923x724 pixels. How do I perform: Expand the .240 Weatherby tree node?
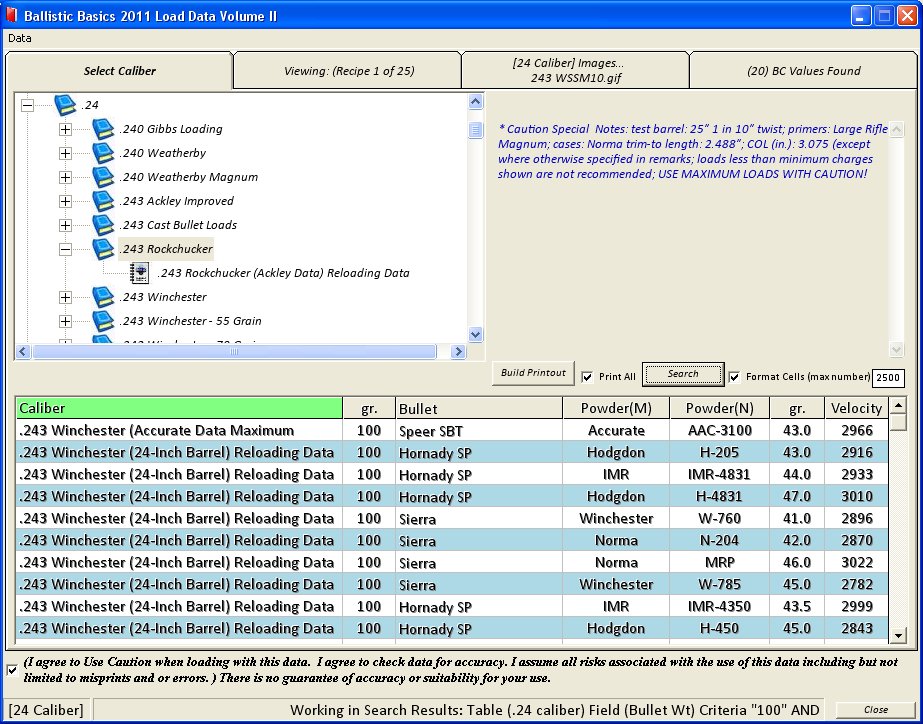click(65, 153)
